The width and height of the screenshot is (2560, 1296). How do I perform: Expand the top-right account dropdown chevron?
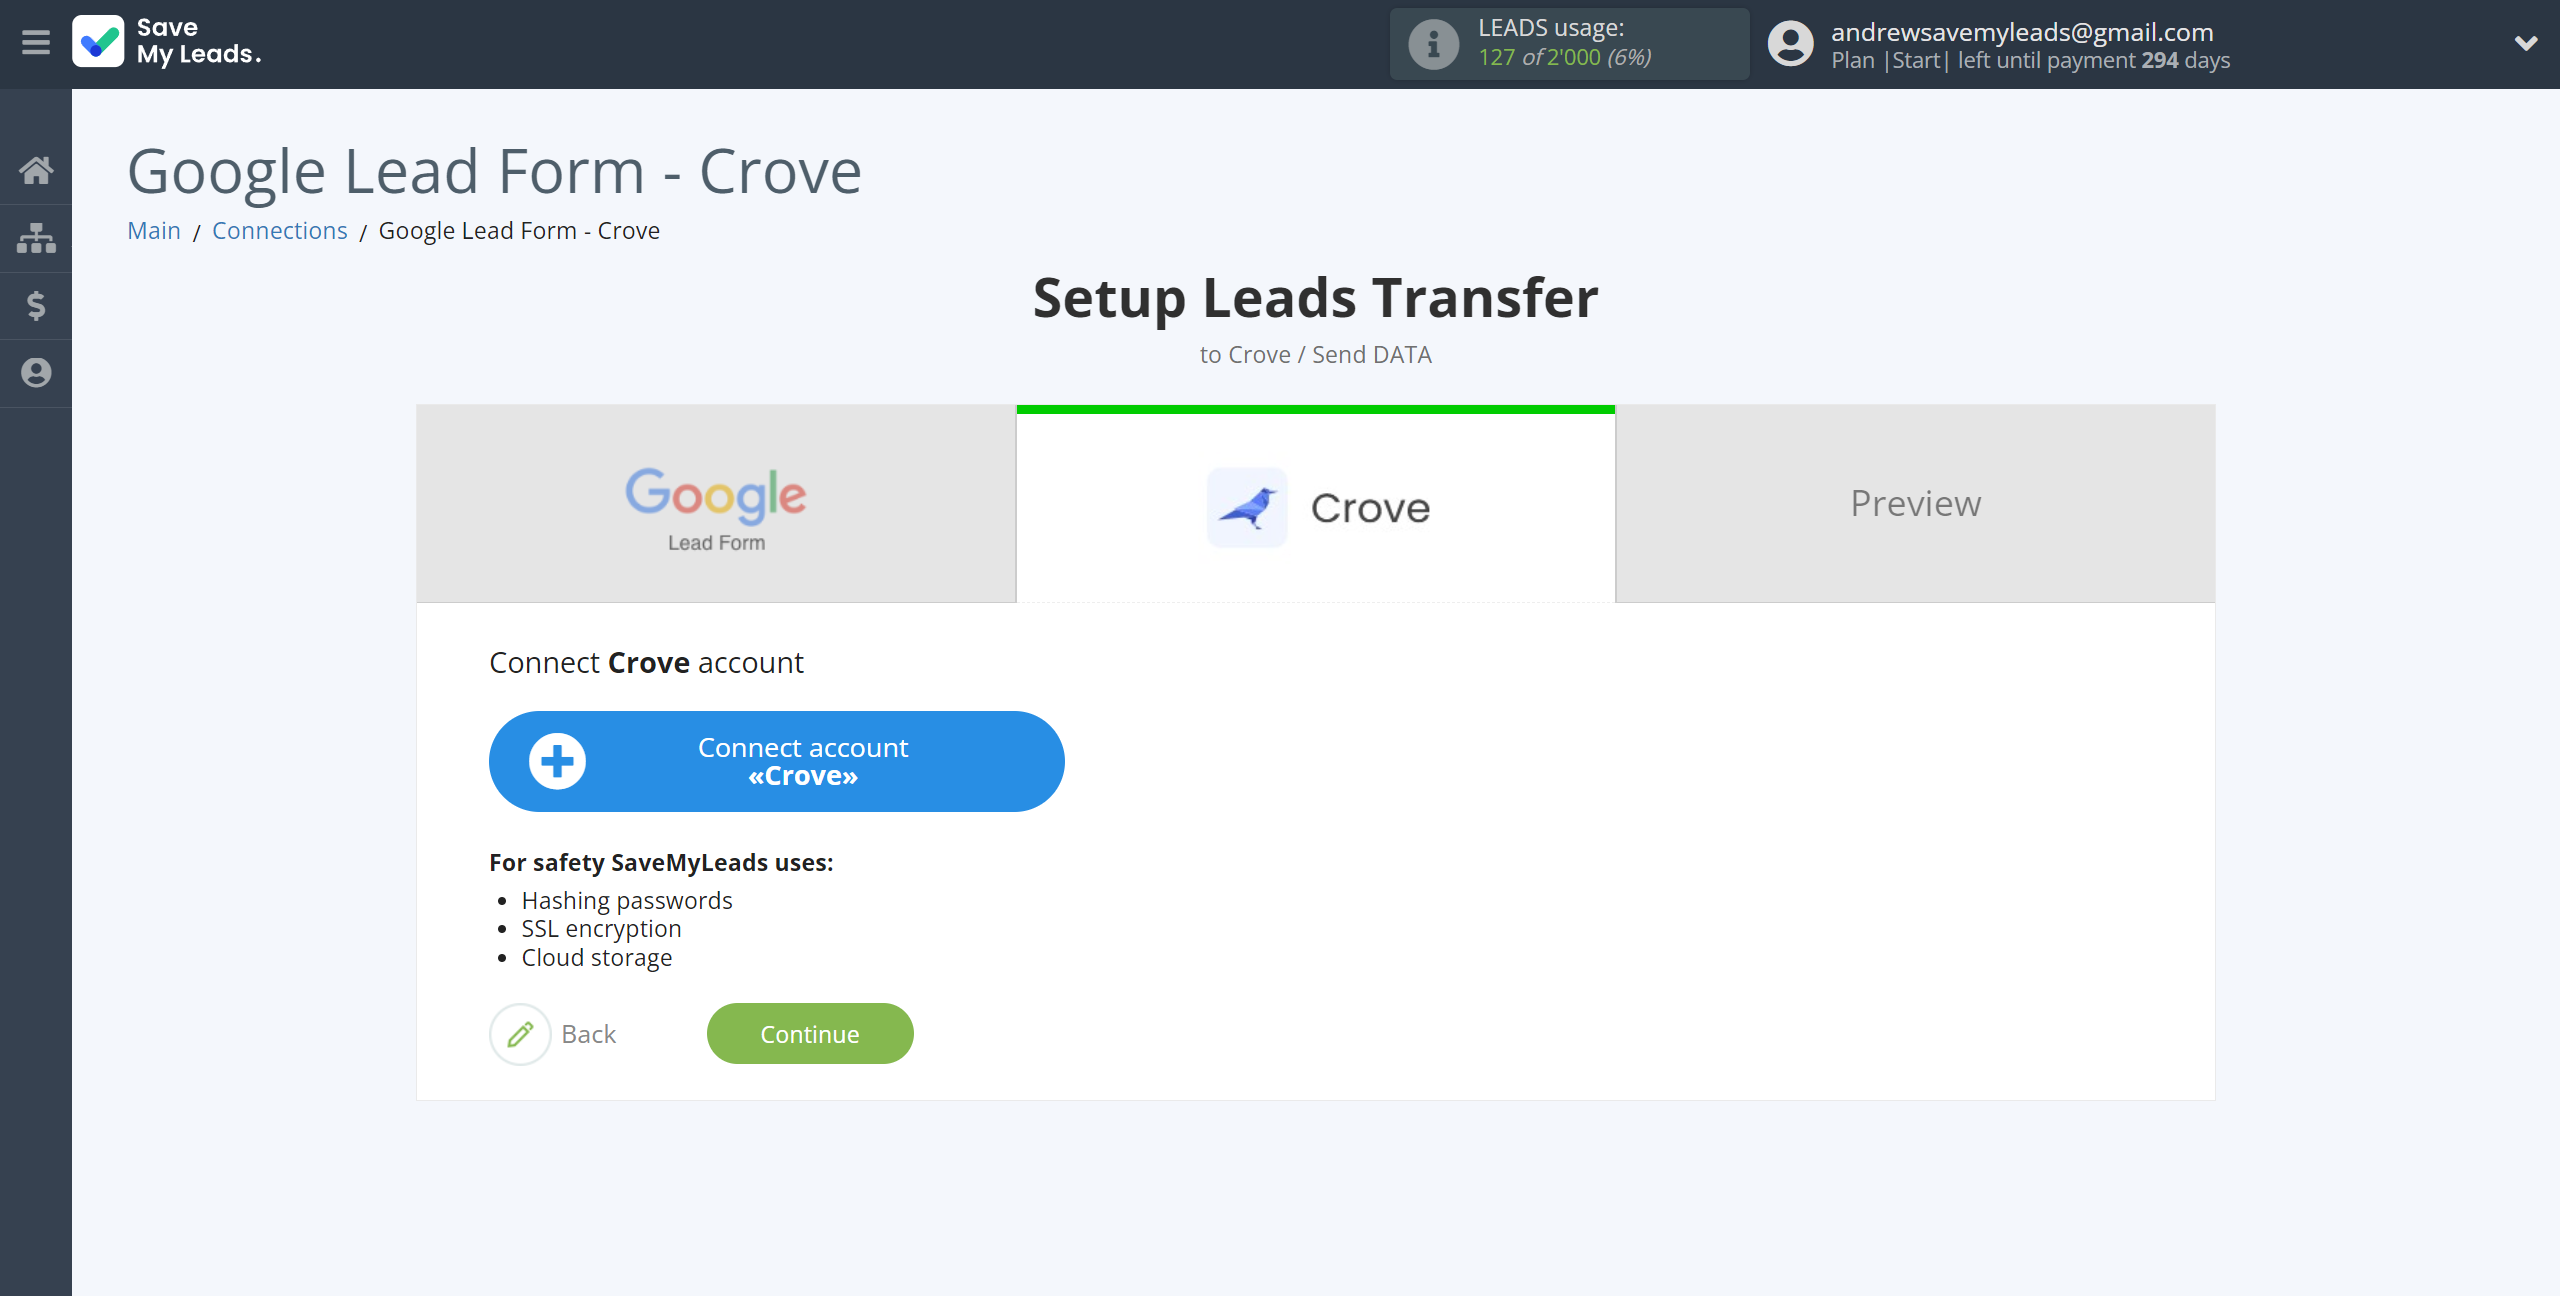coord(2525,43)
